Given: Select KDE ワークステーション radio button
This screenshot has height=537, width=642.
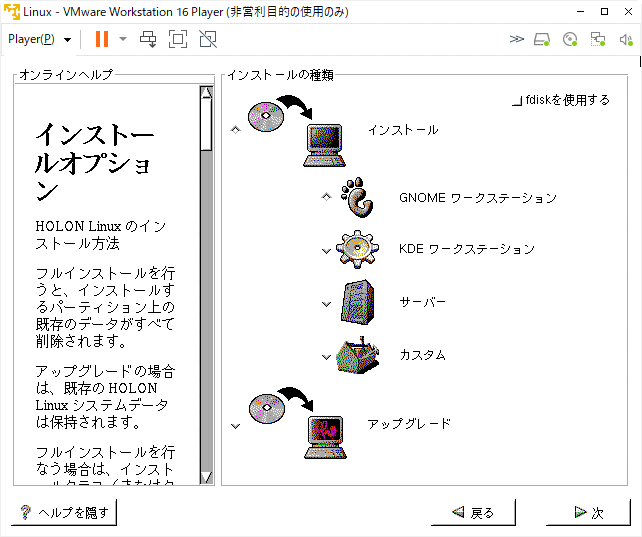Looking at the screenshot, I should [326, 250].
